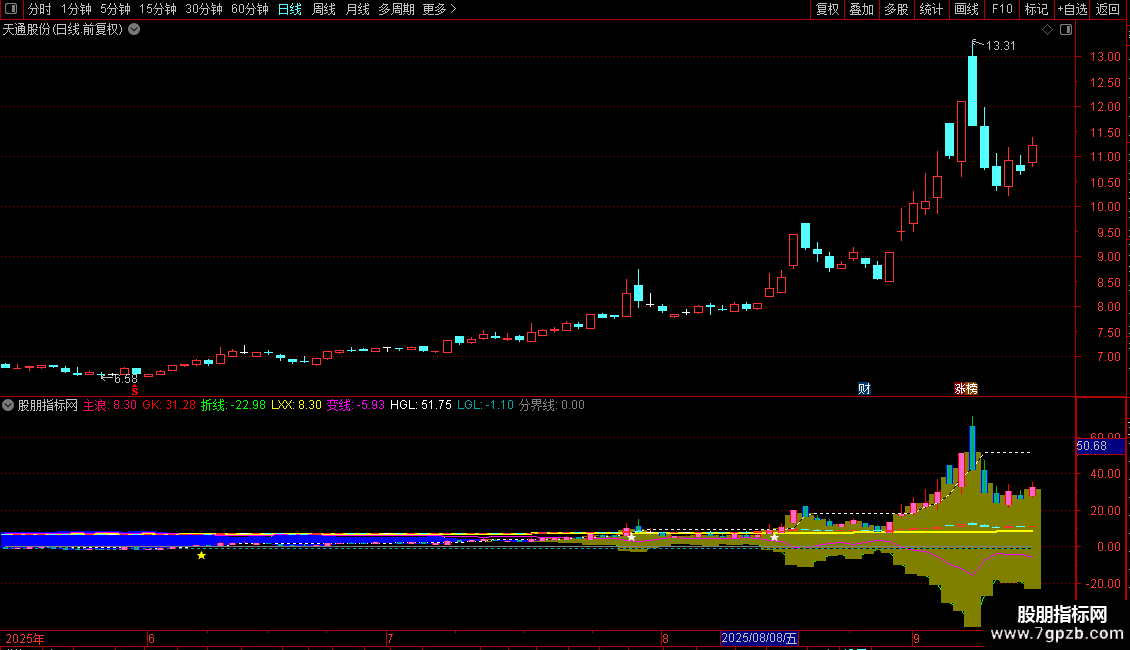
Task: Select the 15分钟 period tab
Action: tap(158, 9)
